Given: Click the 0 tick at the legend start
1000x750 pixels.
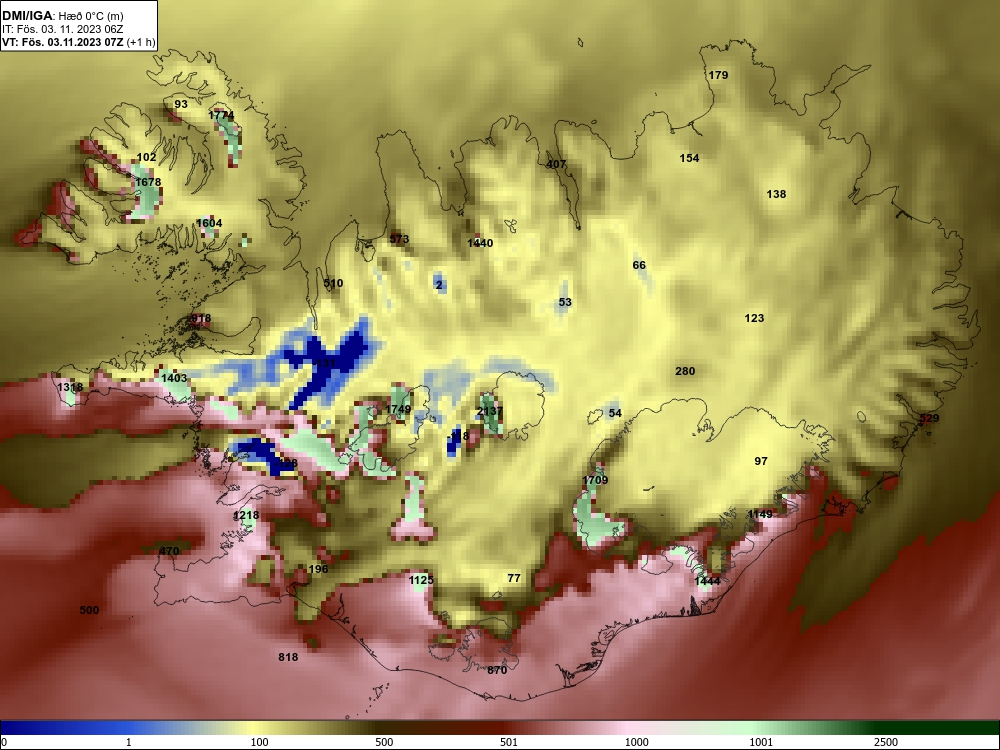Looking at the screenshot, I should click(x=4, y=742).
